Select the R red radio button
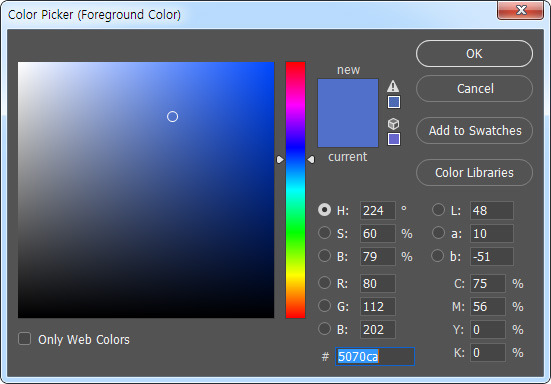Viewport: 551px width, 384px height. 324,283
